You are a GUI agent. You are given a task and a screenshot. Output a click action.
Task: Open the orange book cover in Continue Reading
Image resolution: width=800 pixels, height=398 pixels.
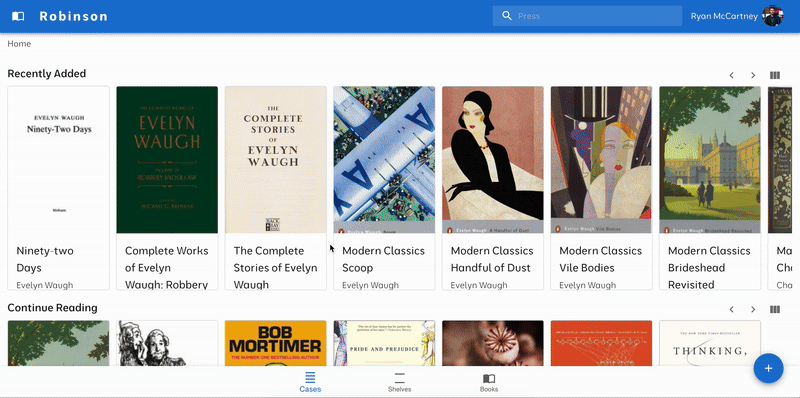(x=602, y=343)
